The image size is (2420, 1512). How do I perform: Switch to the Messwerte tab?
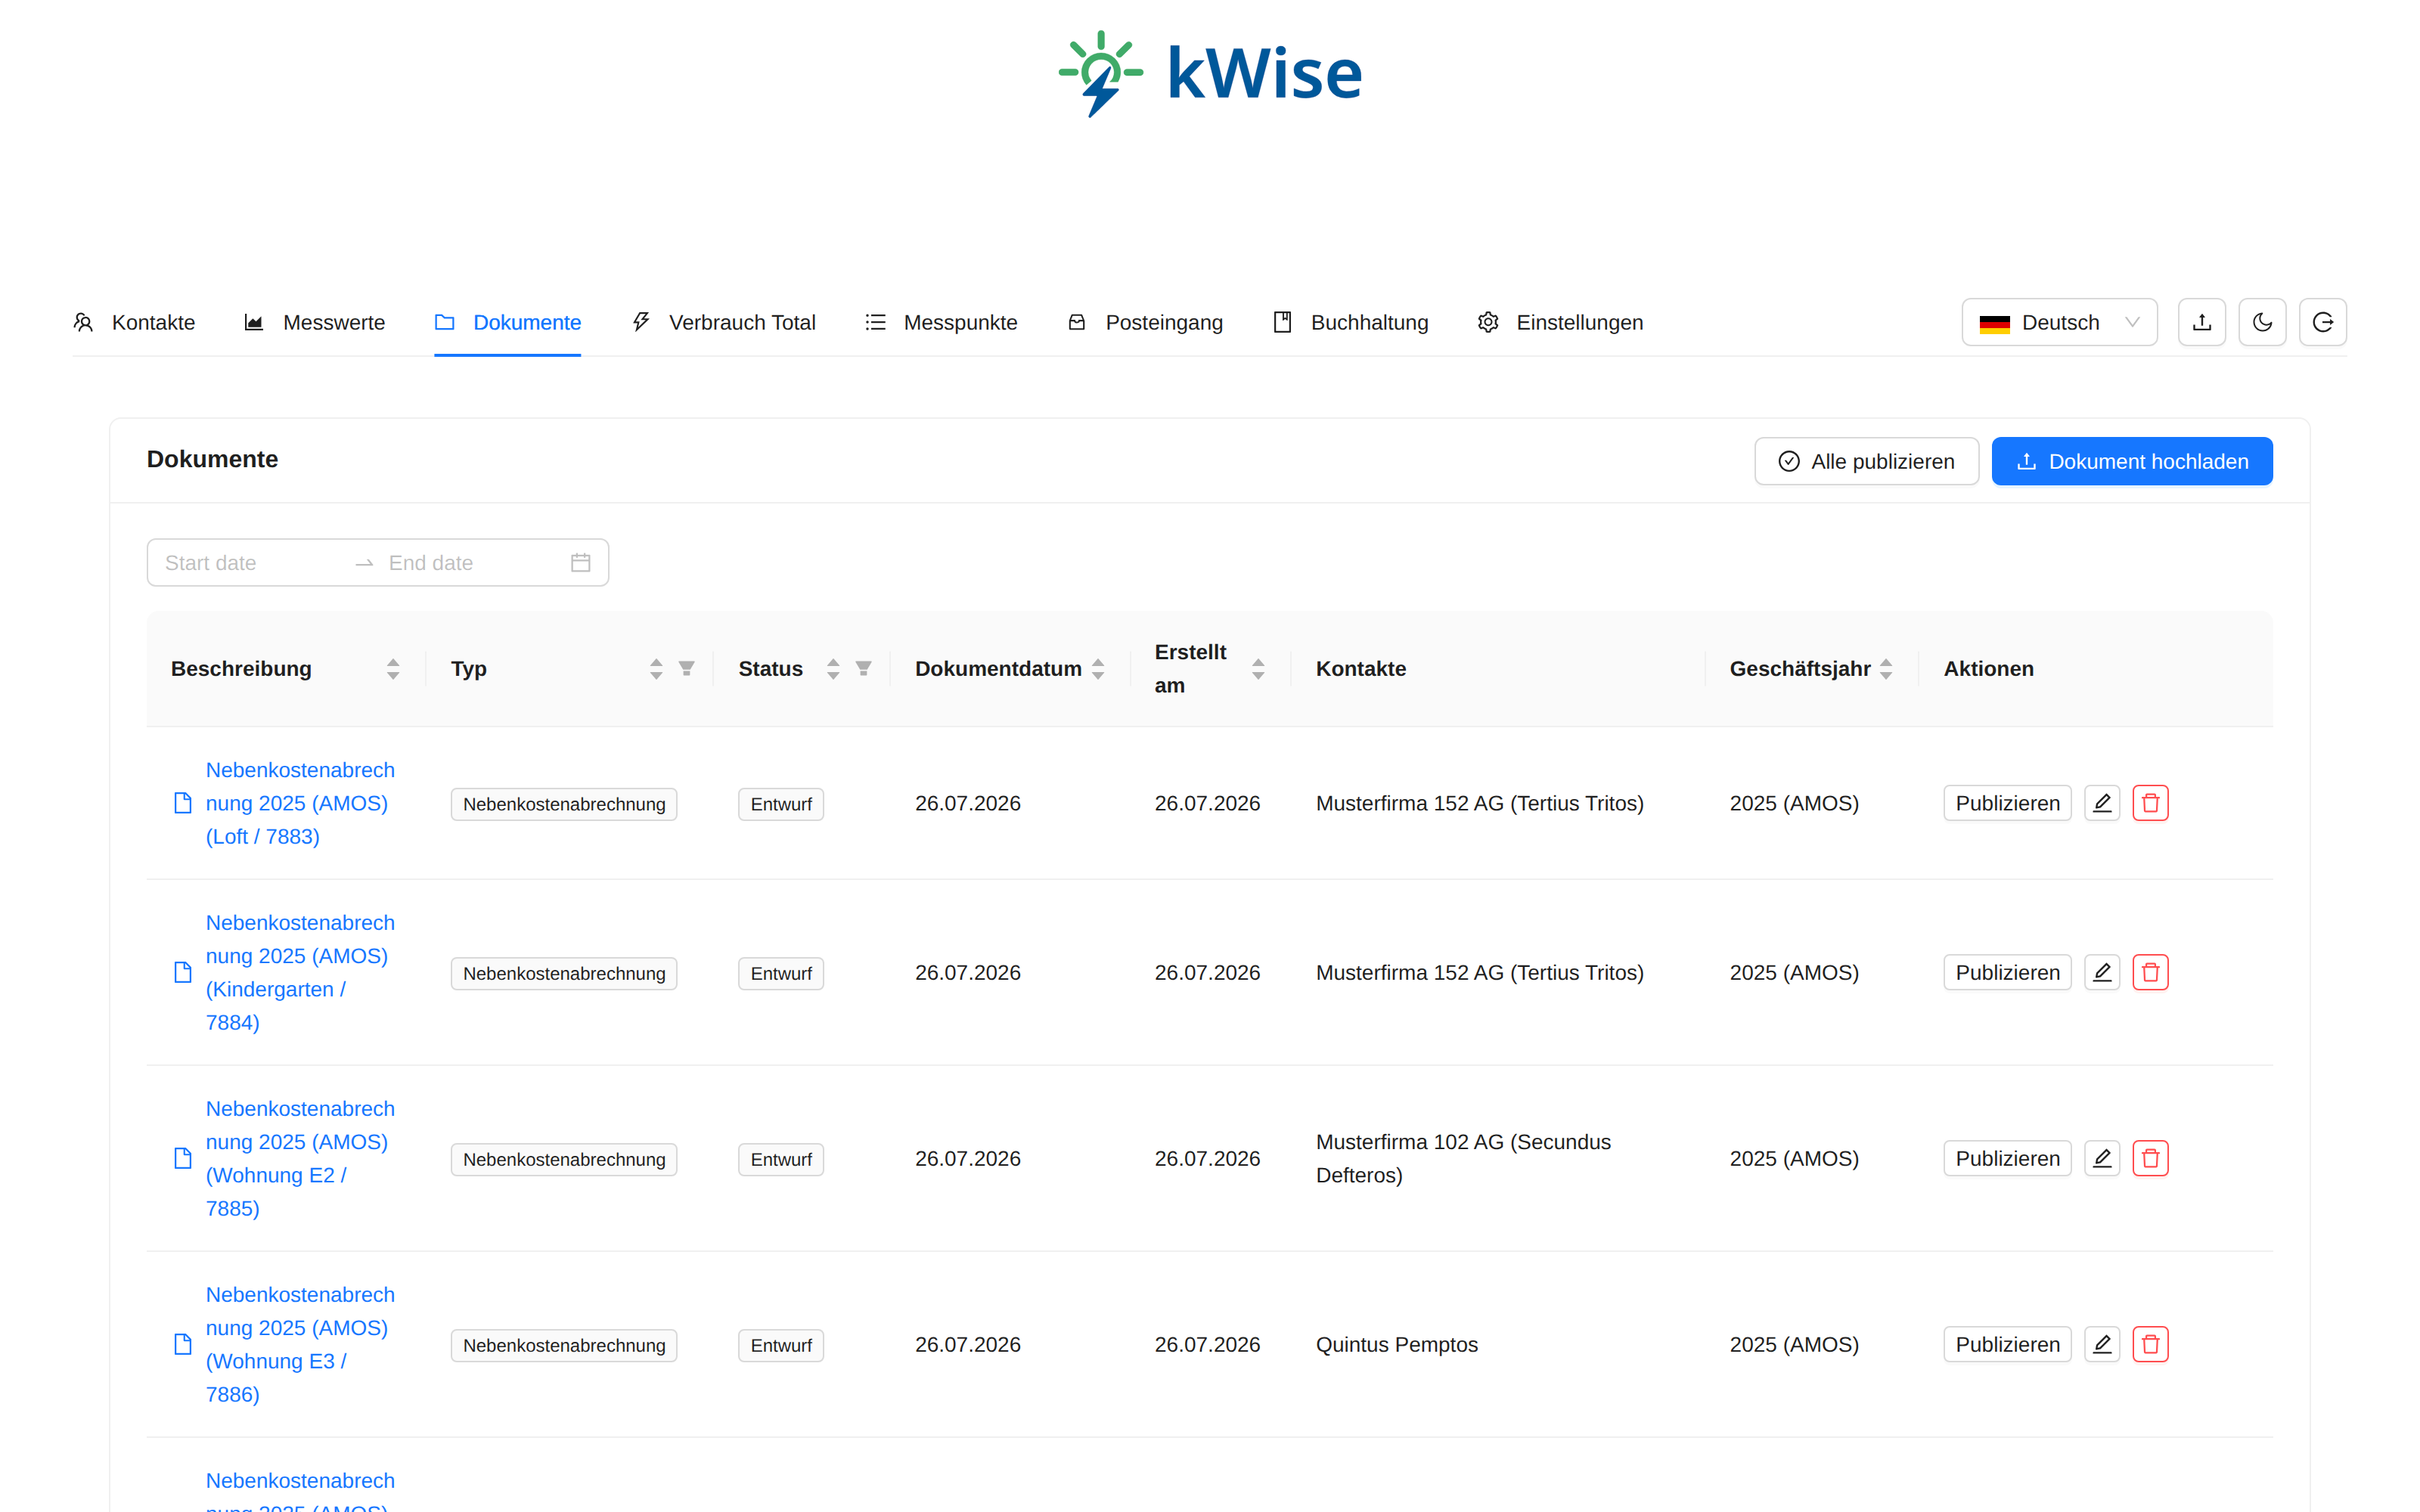(315, 322)
